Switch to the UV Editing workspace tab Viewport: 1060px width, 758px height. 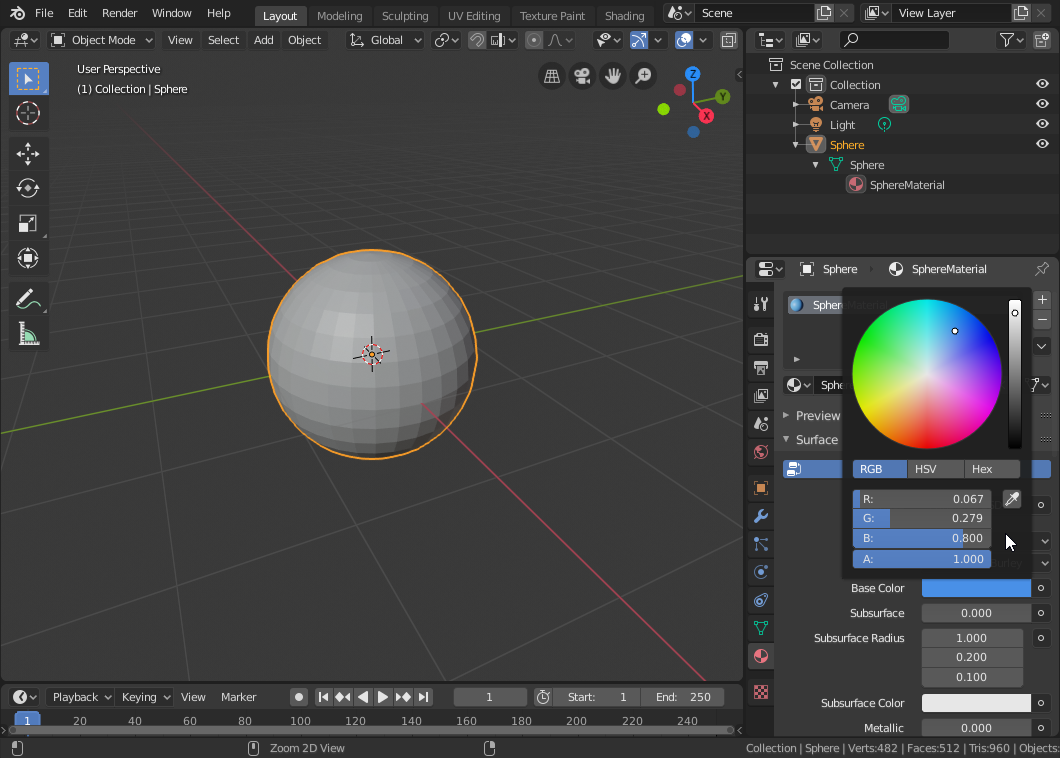tap(474, 16)
